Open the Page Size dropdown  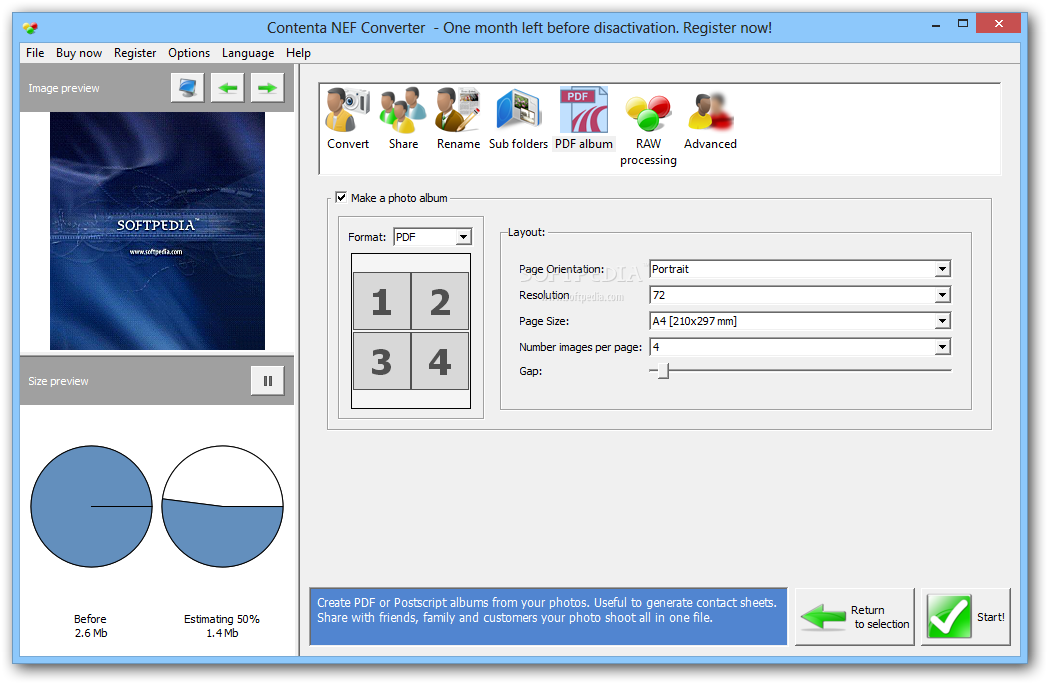800,321
